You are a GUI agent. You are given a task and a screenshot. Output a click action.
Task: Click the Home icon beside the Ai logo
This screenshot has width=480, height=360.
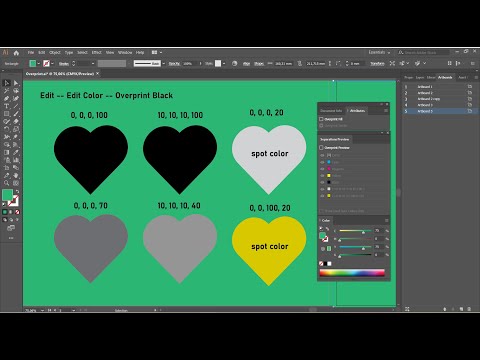(x=16, y=53)
